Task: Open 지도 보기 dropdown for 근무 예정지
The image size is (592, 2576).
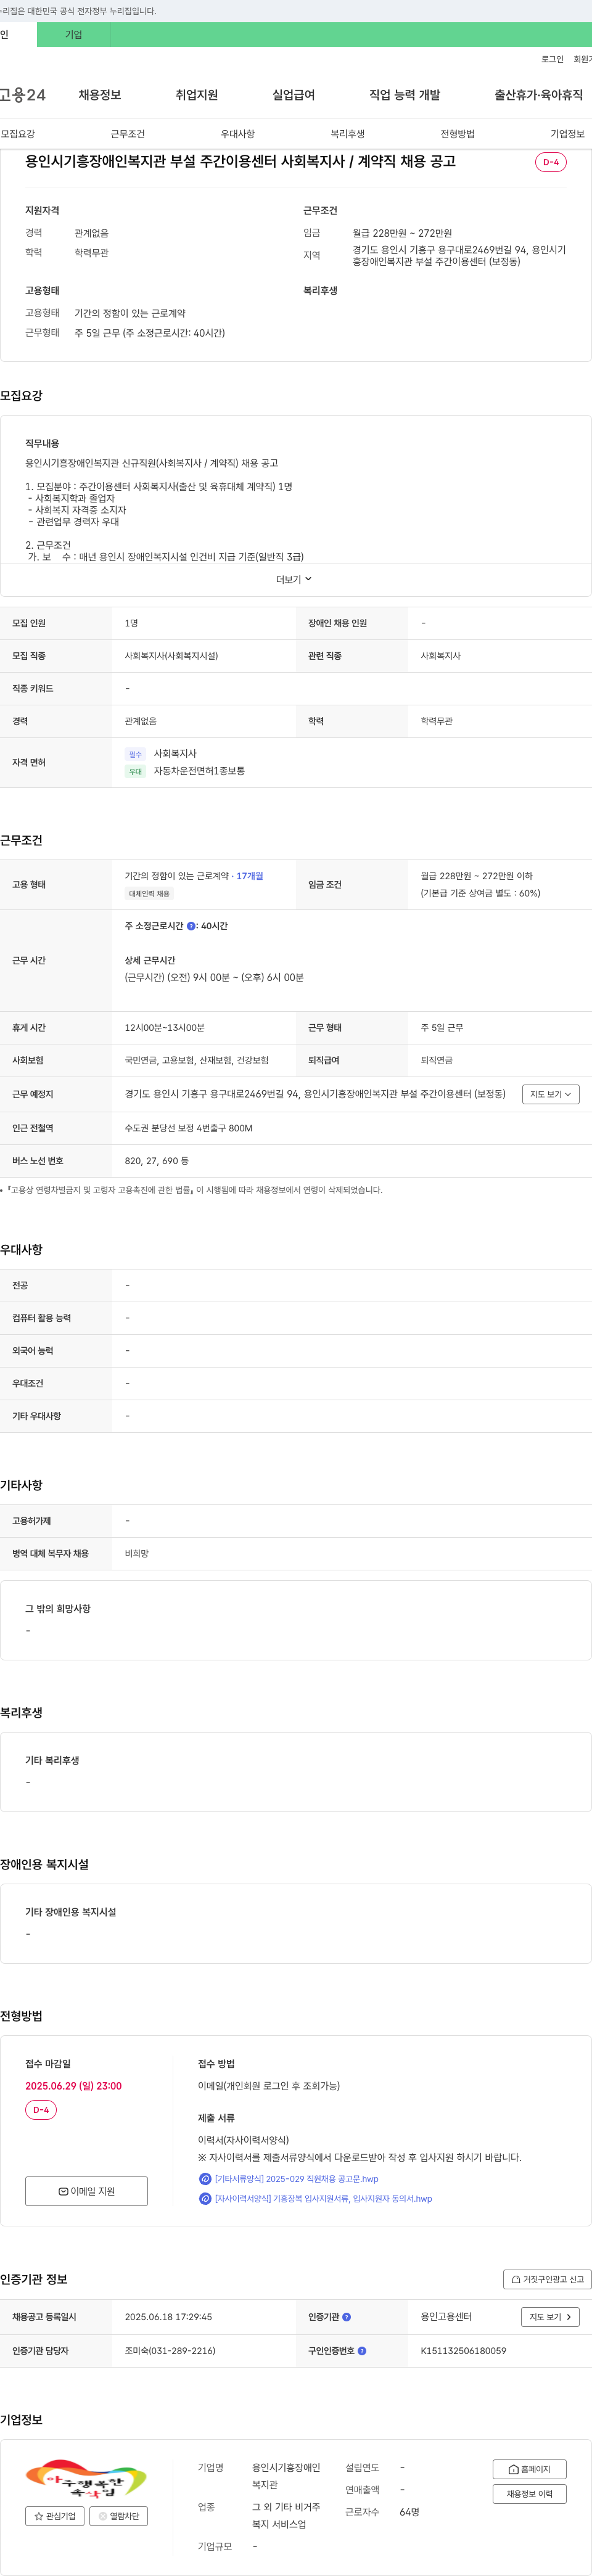Action: click(551, 1094)
